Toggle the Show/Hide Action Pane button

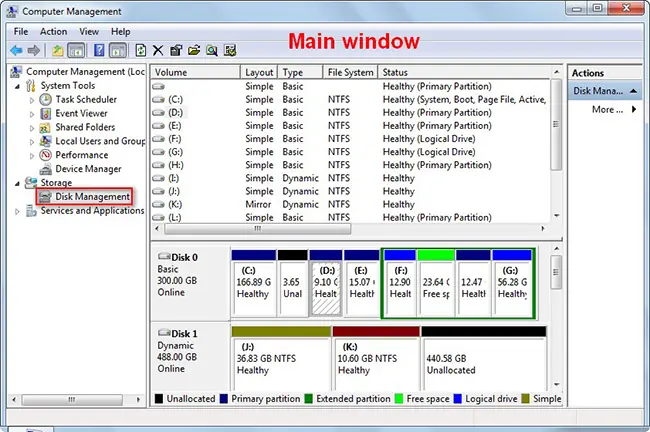pos(118,51)
